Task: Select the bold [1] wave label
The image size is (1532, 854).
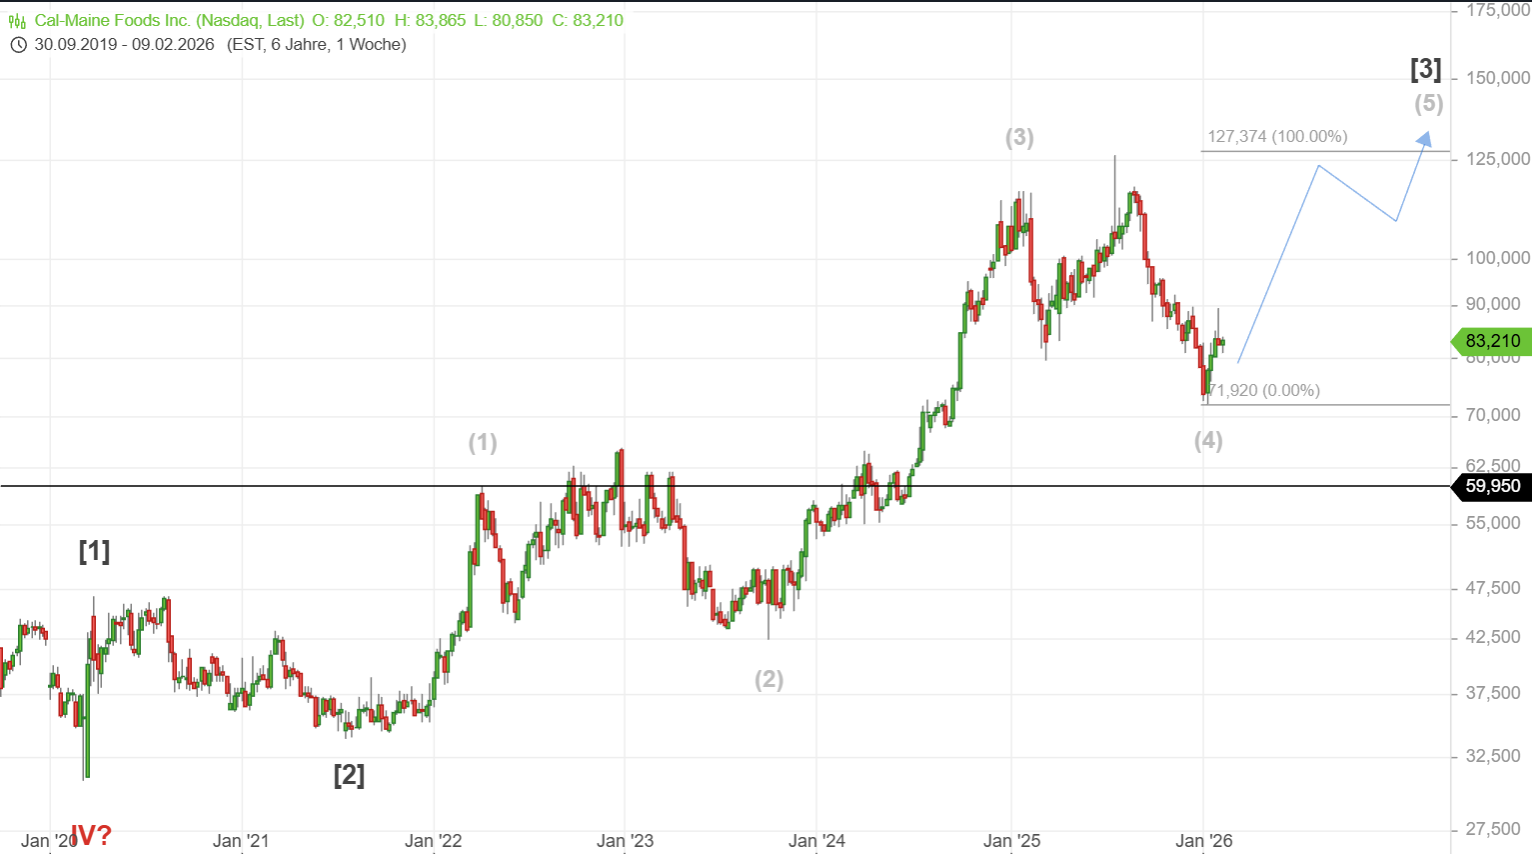Action: [94, 551]
